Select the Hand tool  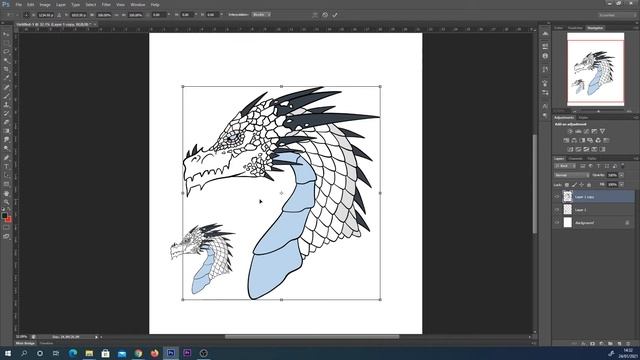tap(6, 193)
